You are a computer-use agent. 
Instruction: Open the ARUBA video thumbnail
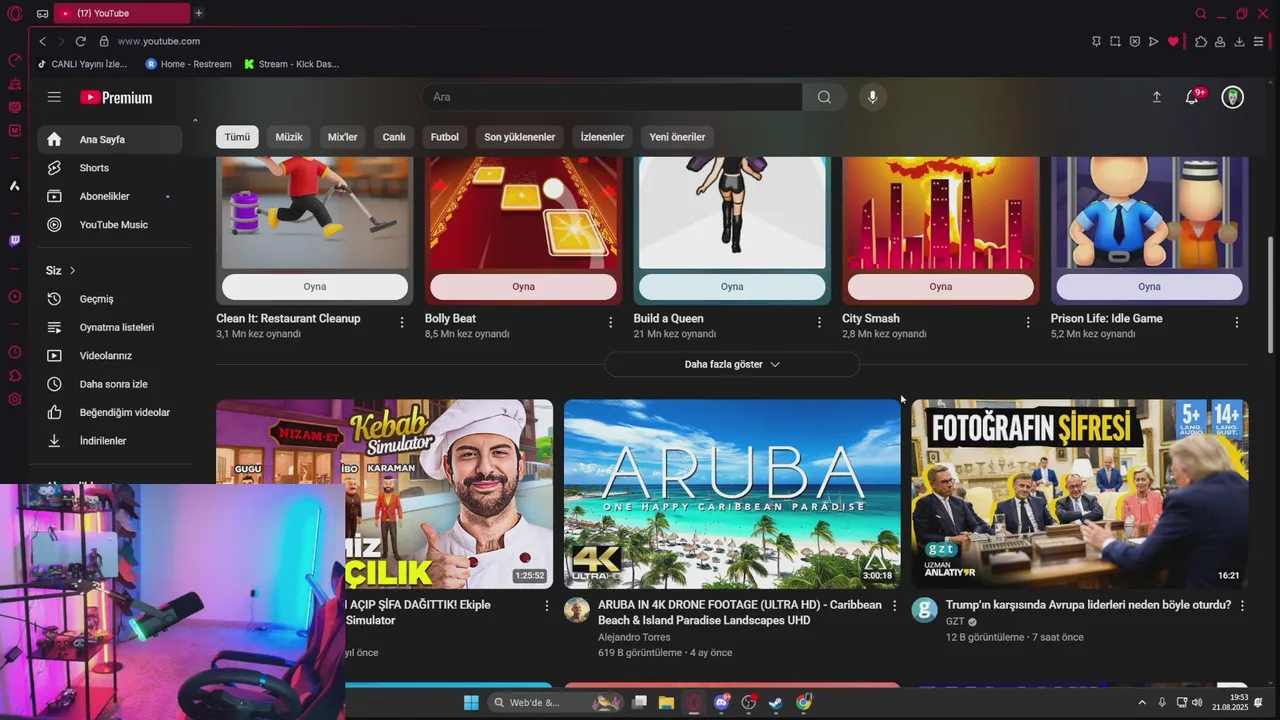(732, 494)
